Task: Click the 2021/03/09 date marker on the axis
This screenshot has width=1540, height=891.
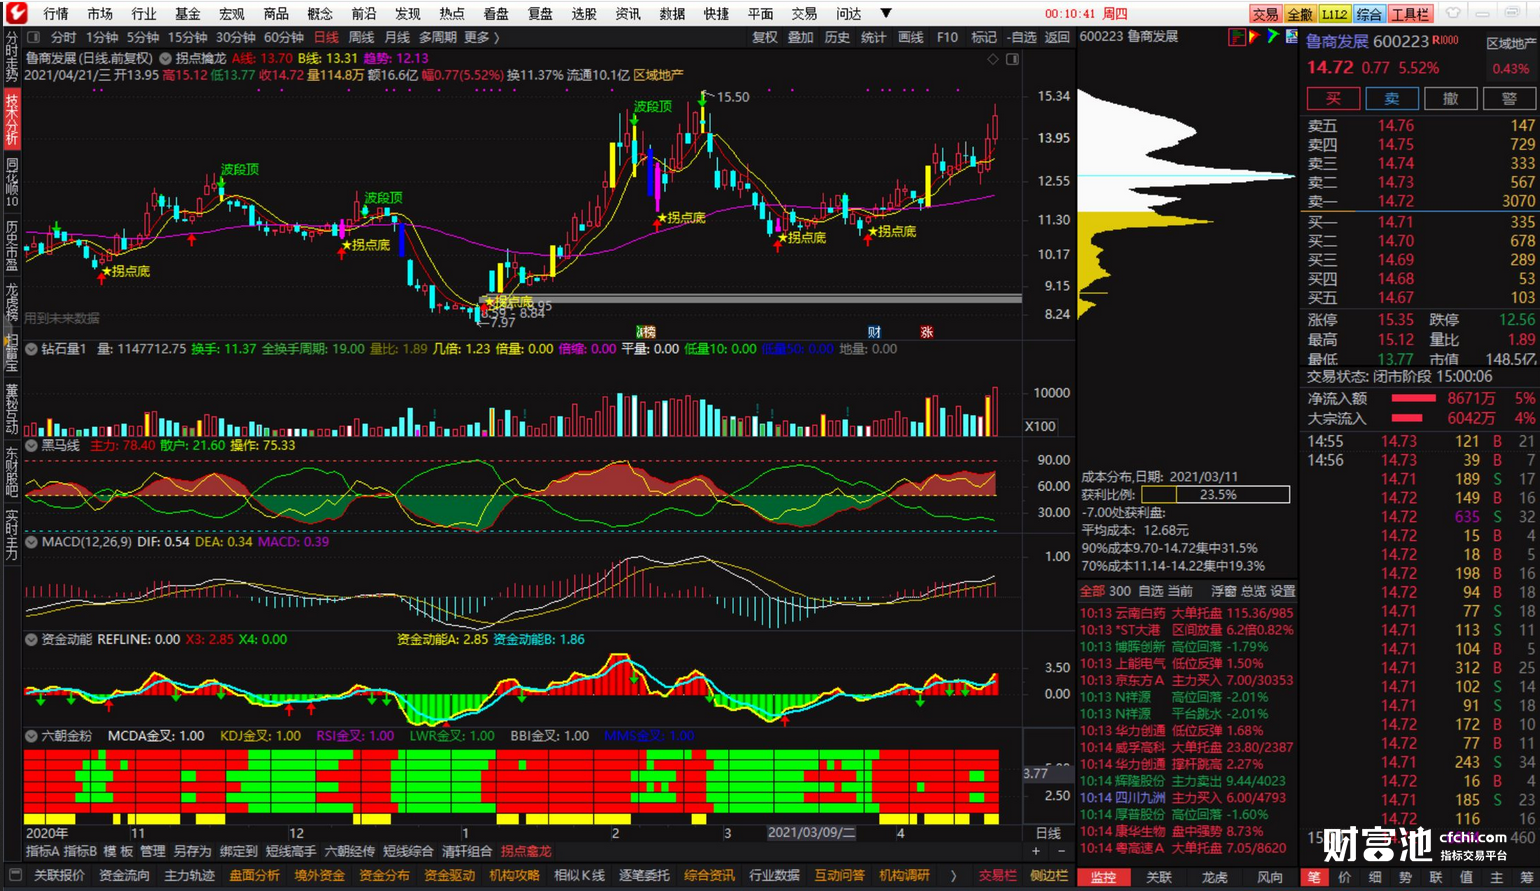Action: (811, 833)
